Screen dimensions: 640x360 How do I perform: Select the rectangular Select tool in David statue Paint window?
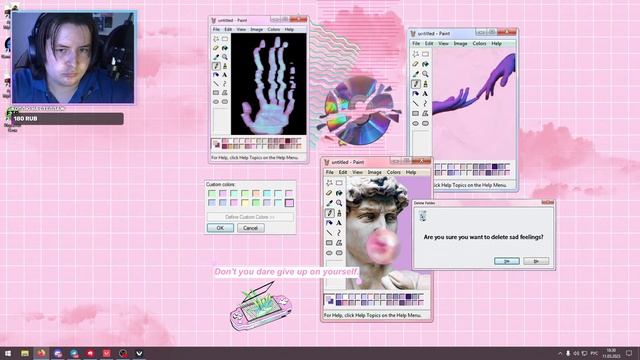coord(339,183)
